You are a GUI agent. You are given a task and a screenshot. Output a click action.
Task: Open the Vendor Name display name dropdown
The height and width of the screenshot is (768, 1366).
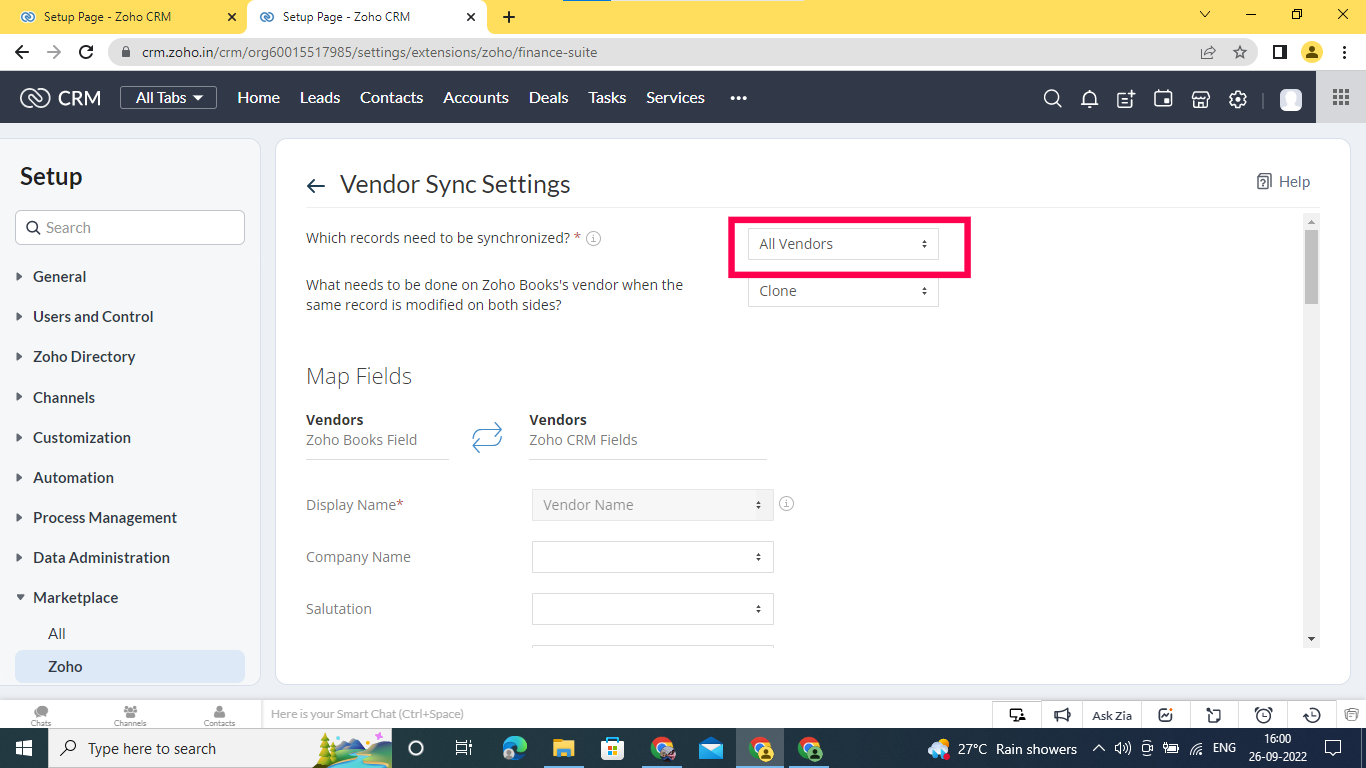[x=653, y=505]
